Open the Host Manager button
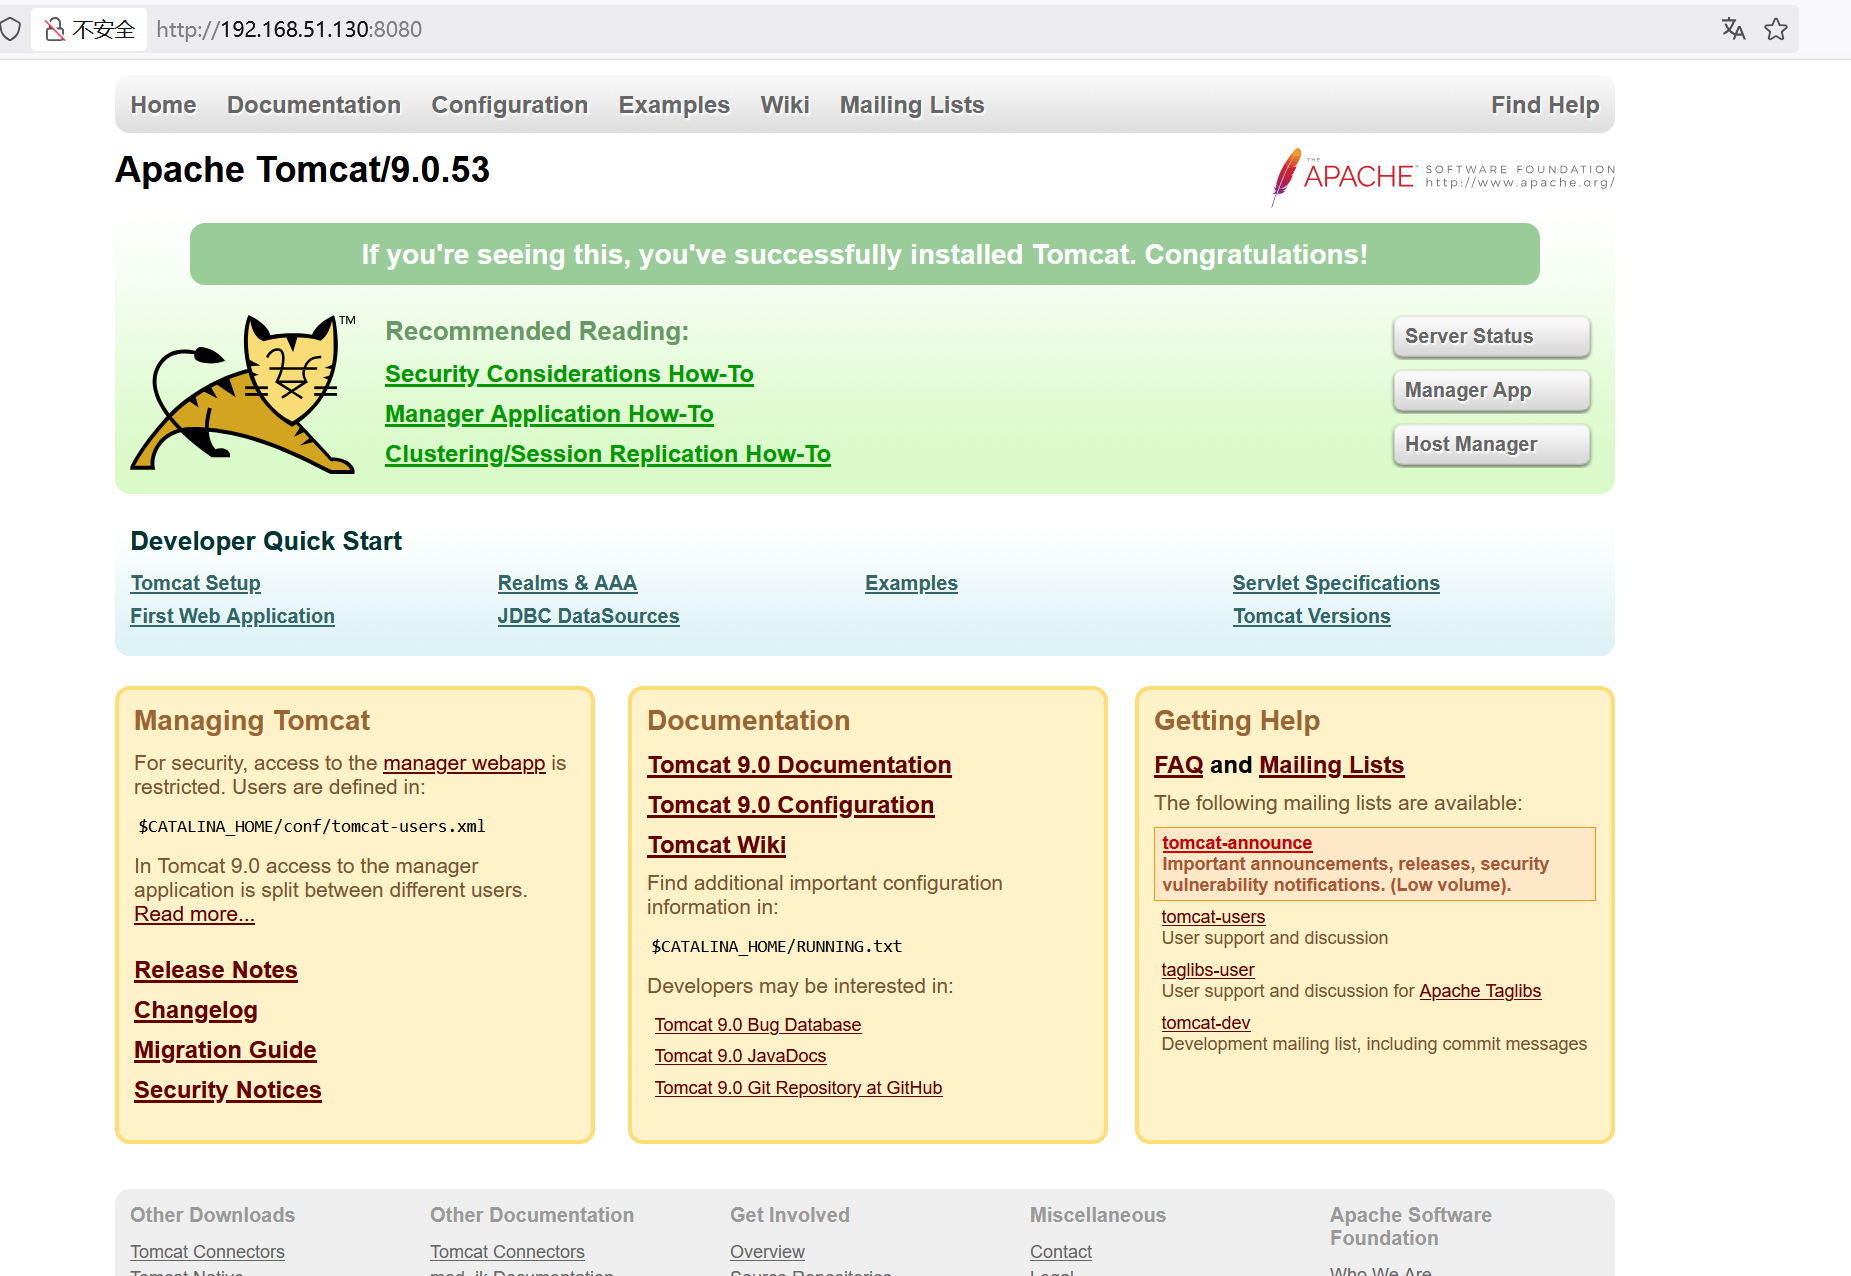Viewport: 1851px width, 1276px height. pos(1491,444)
